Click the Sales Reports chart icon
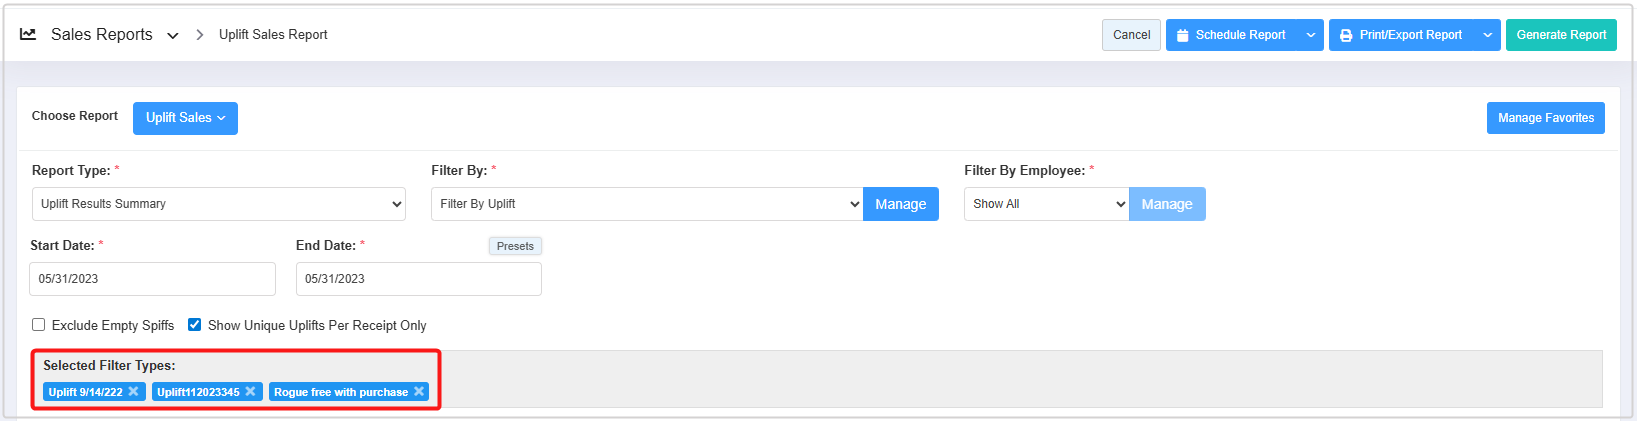The image size is (1637, 421). click(x=28, y=34)
